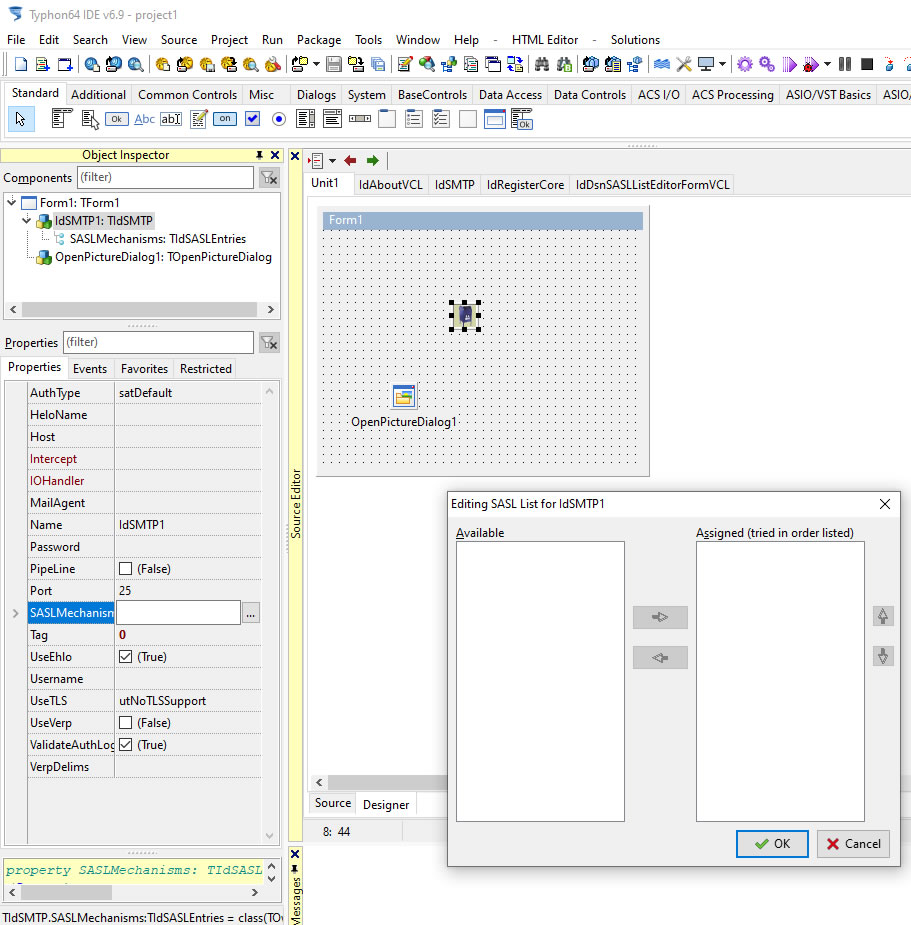Click the Find binoculars toolbar icon

(x=542, y=64)
